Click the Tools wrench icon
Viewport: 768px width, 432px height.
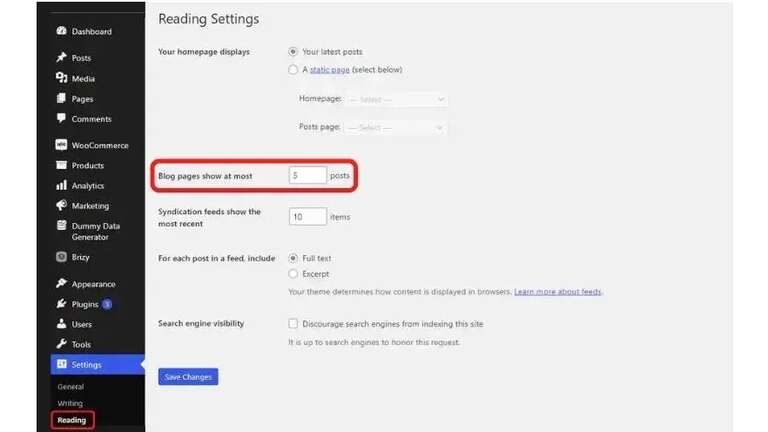click(61, 344)
